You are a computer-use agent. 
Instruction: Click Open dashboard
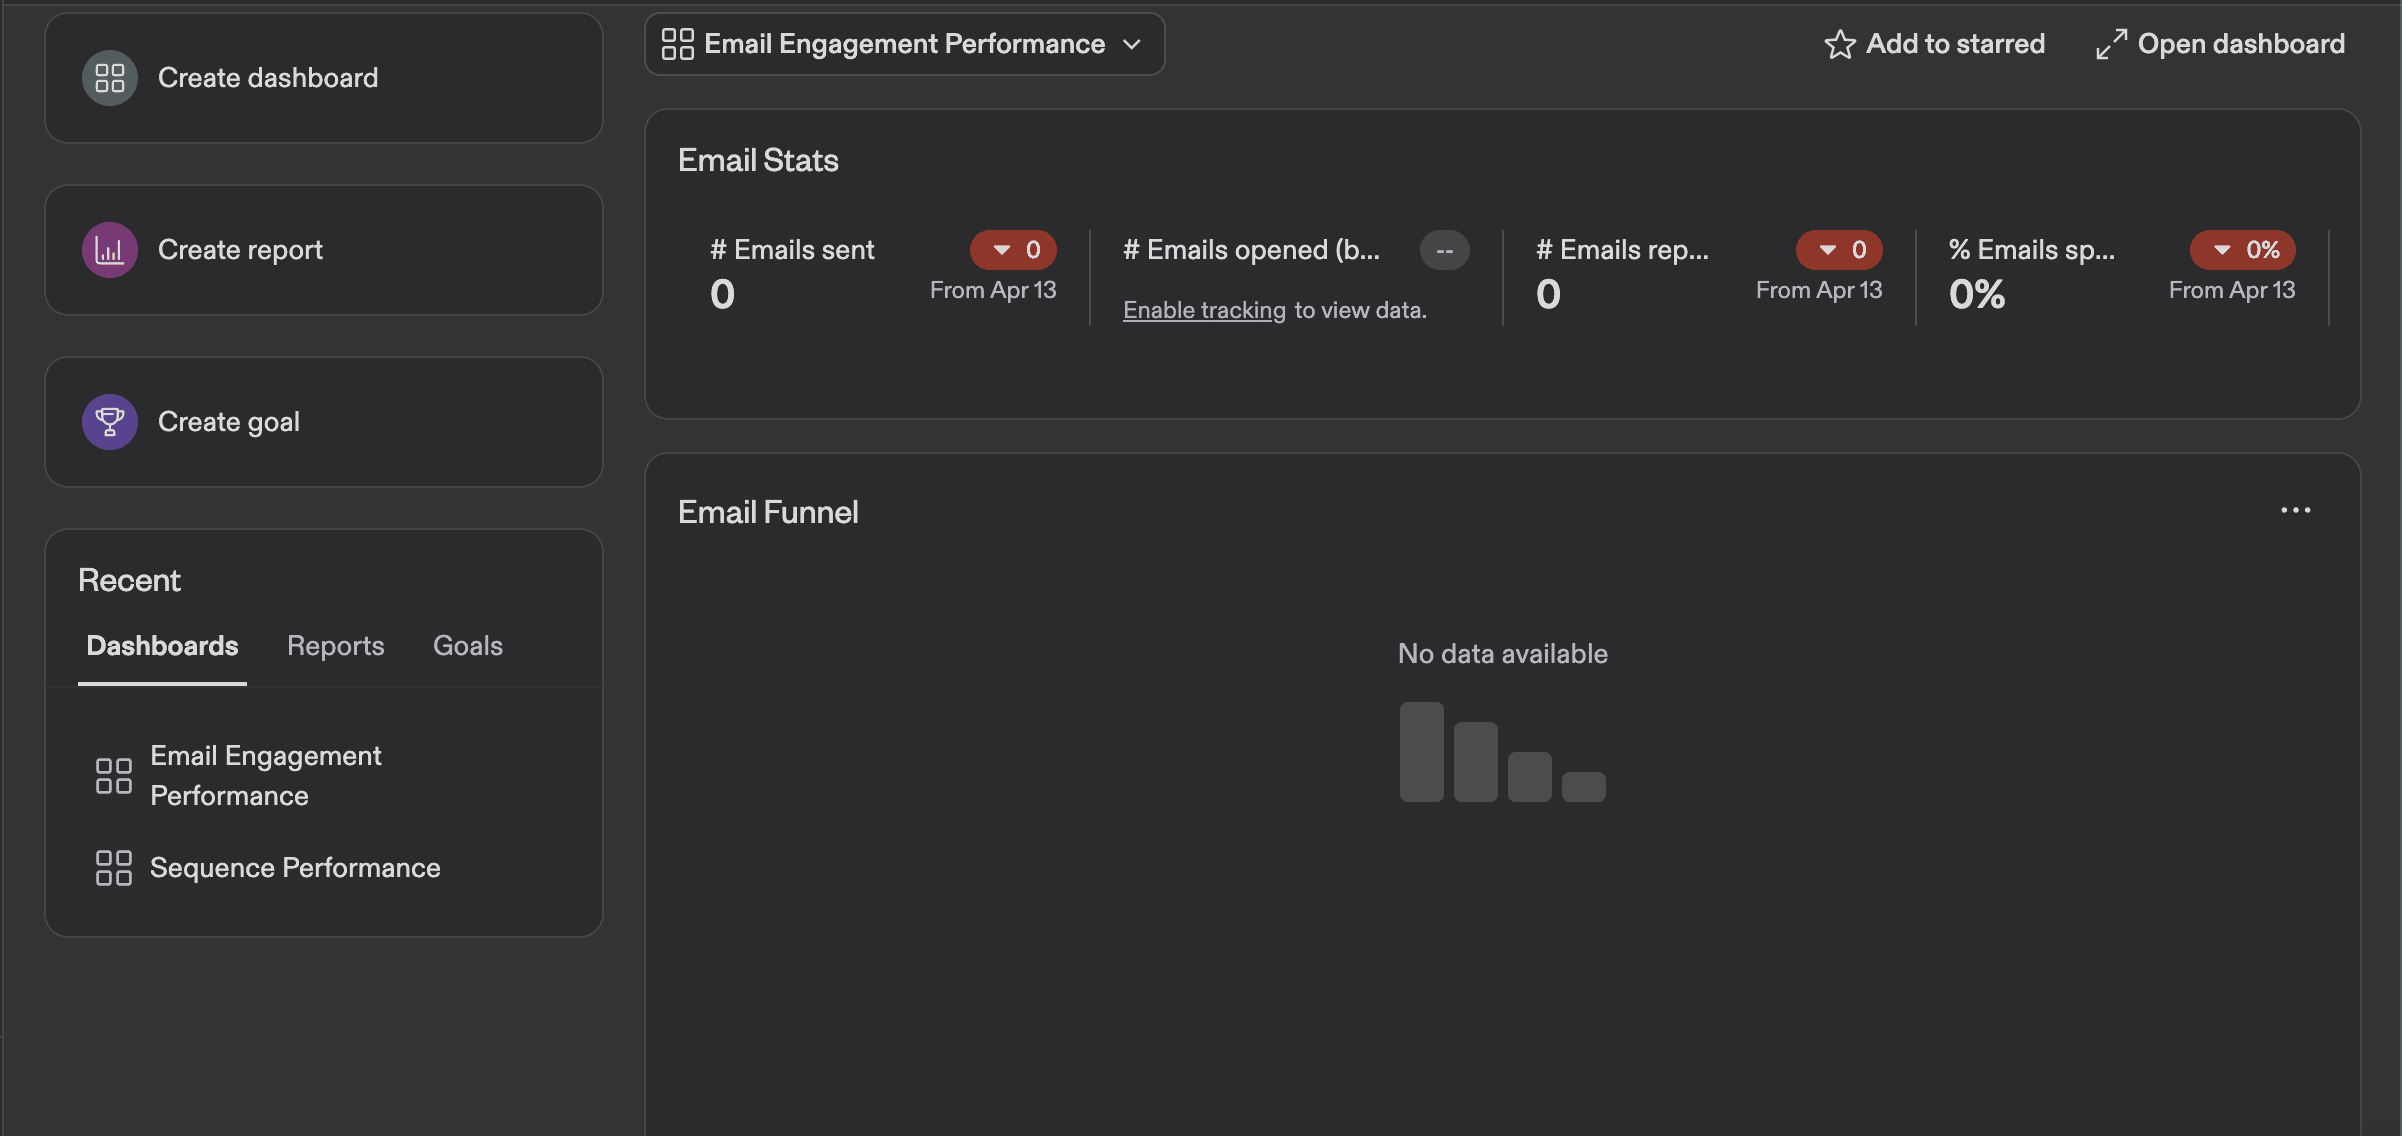(x=2241, y=43)
